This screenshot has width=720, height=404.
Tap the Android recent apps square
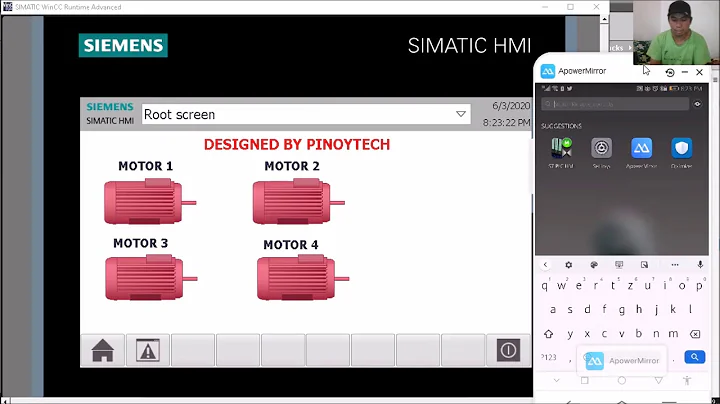coord(585,381)
